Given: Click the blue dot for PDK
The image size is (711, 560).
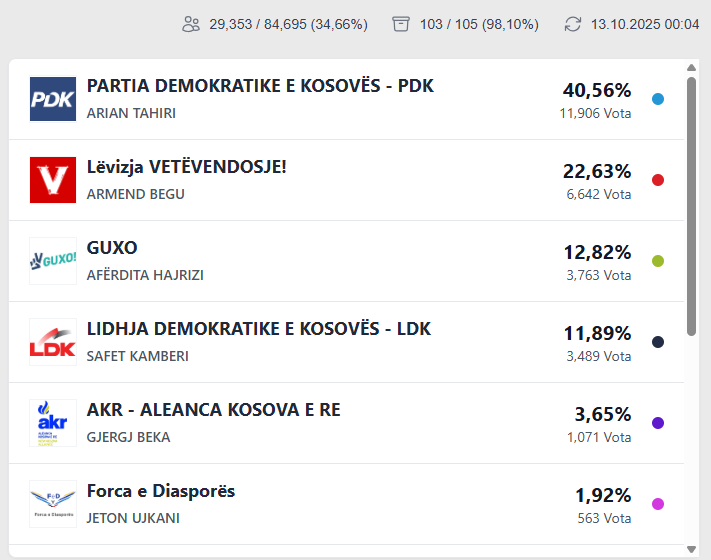Looking at the screenshot, I should [657, 99].
